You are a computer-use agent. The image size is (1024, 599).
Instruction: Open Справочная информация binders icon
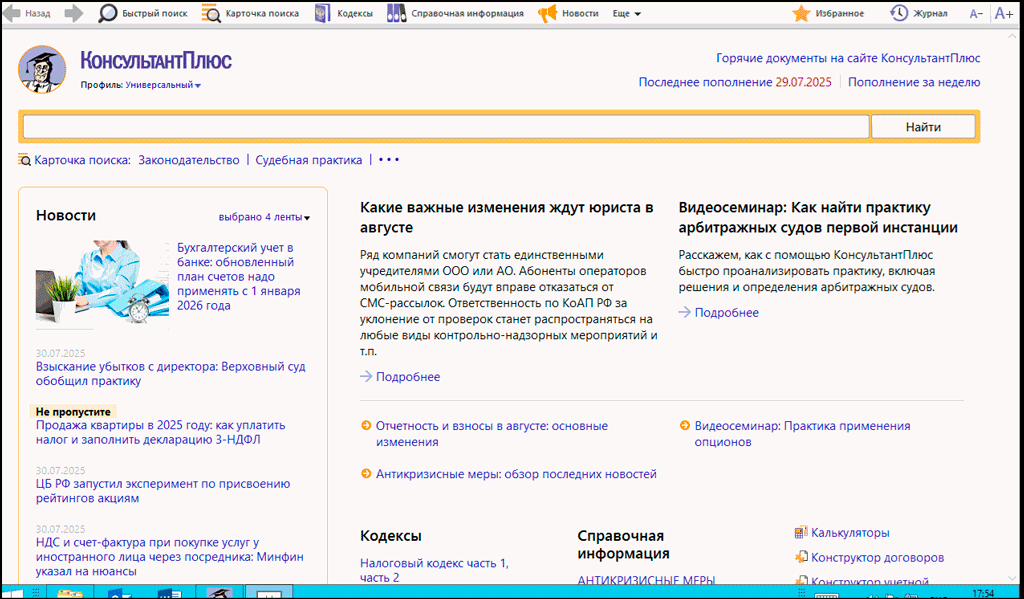(x=396, y=13)
